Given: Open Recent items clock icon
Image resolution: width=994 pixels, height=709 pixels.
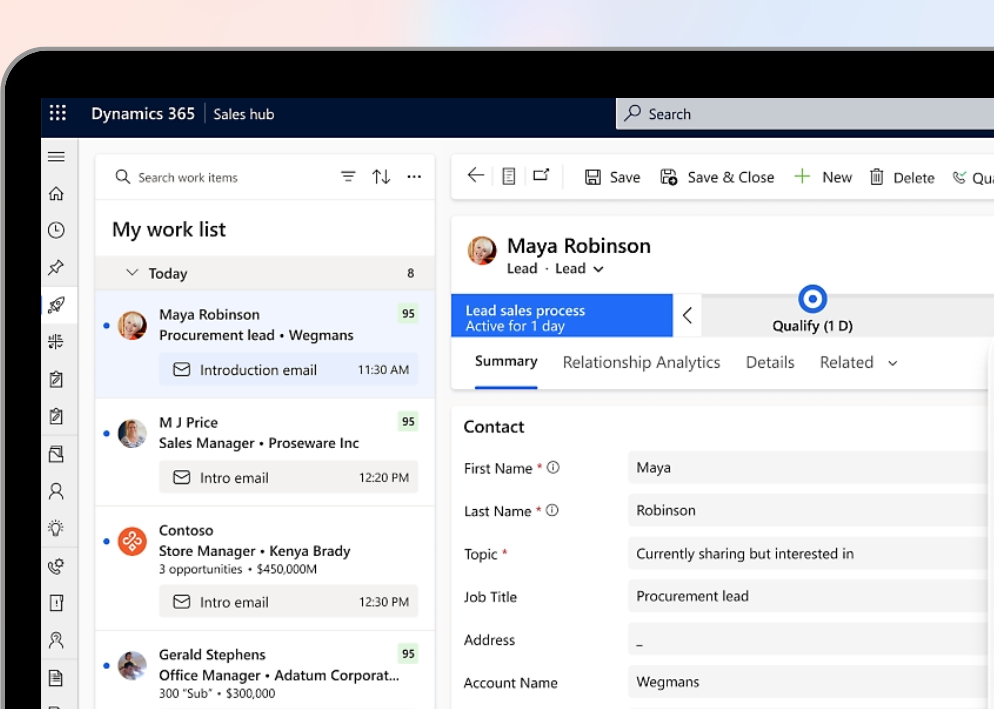Looking at the screenshot, I should [x=56, y=230].
